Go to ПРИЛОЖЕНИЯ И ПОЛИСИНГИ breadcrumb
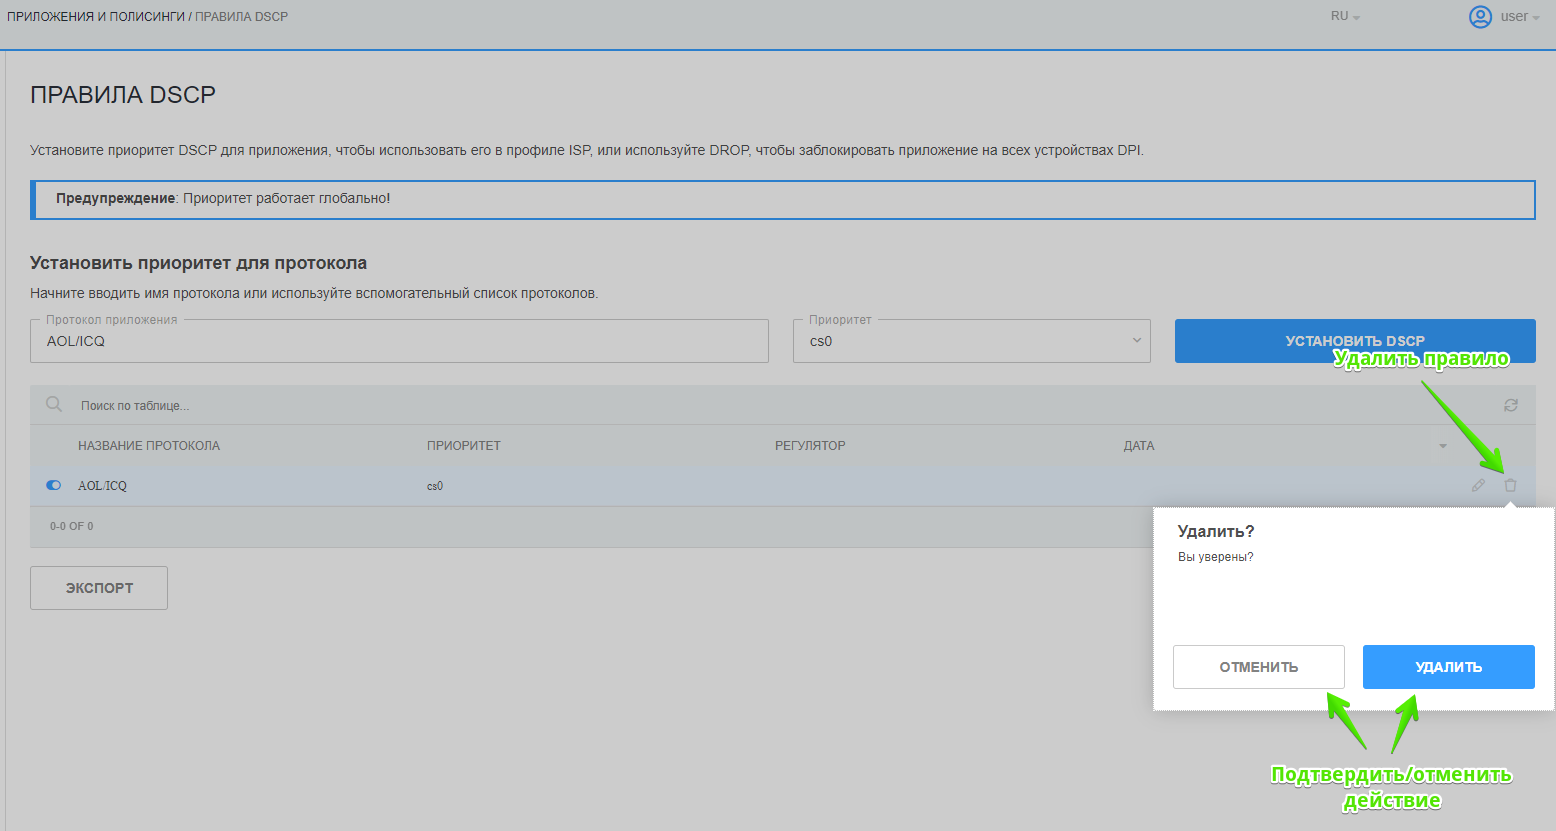This screenshot has height=831, width=1556. coord(95,17)
